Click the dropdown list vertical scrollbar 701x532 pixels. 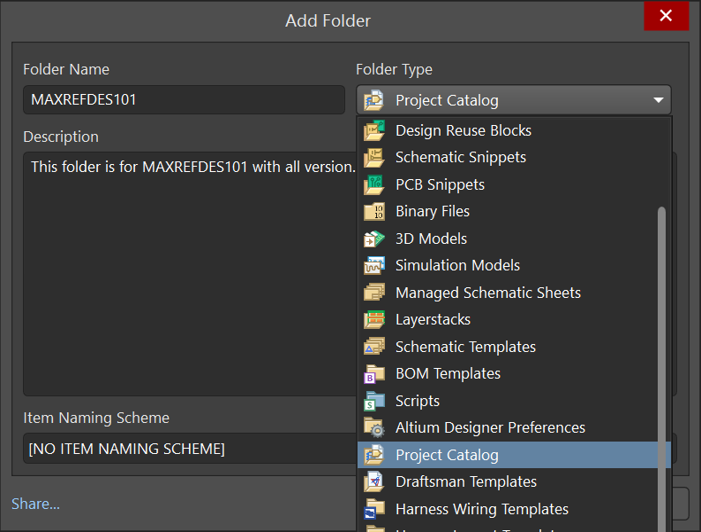(x=662, y=367)
